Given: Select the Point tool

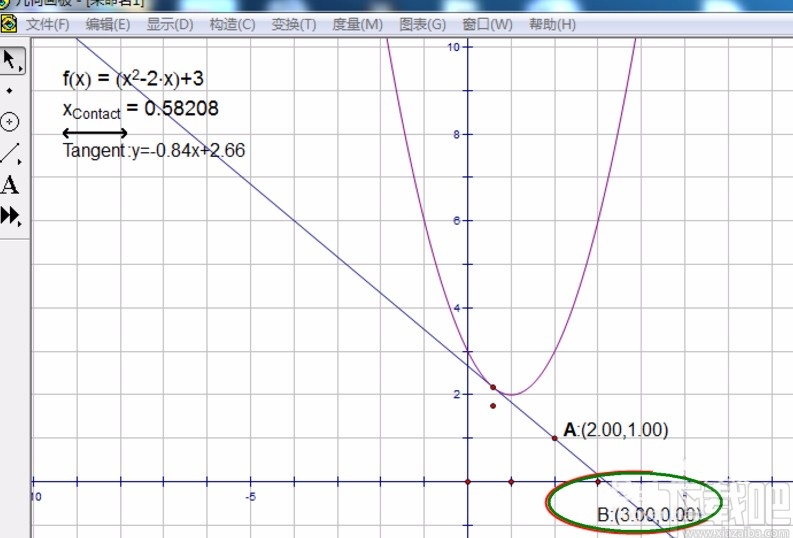Looking at the screenshot, I should [10, 91].
